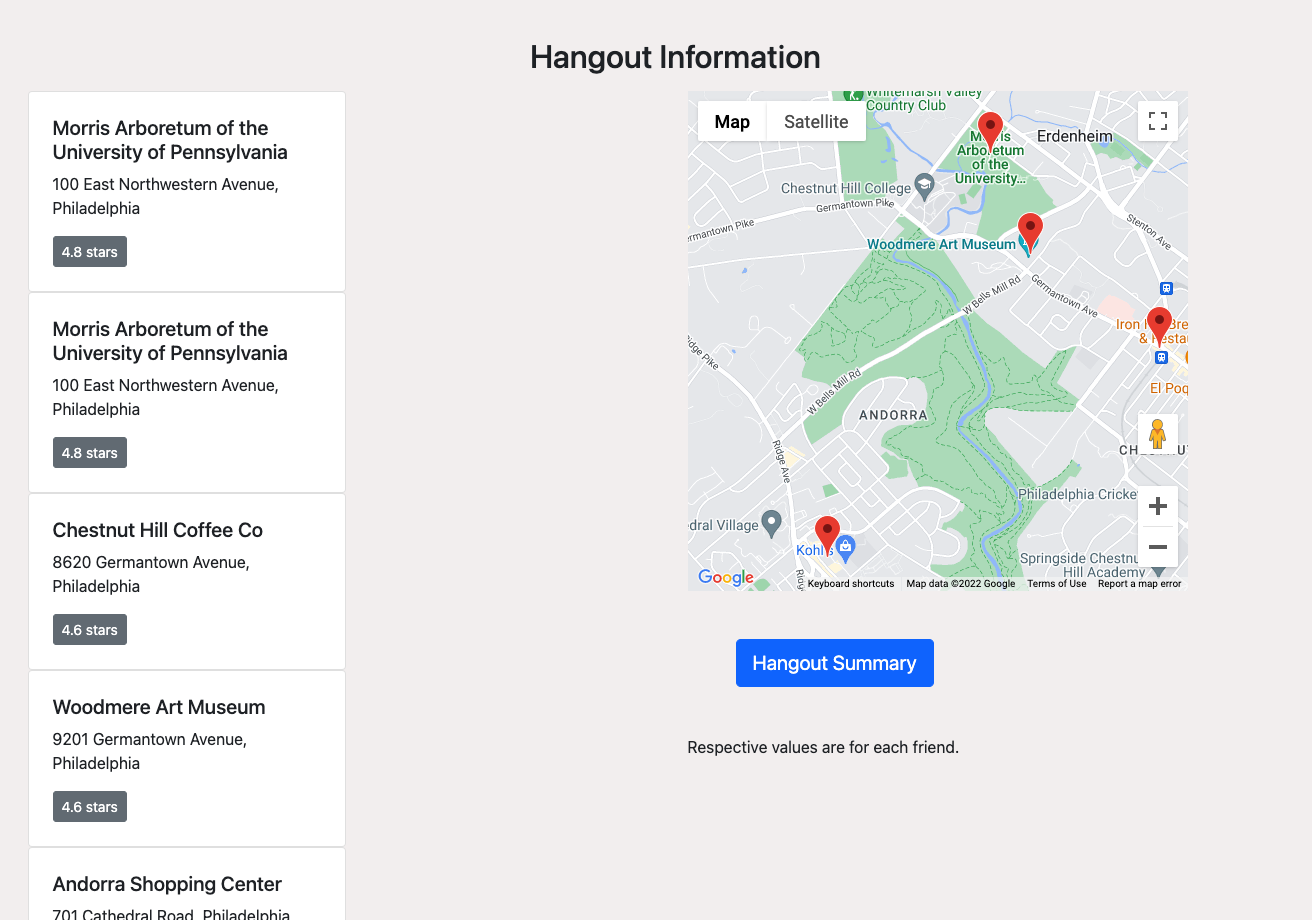Image resolution: width=1312 pixels, height=920 pixels.
Task: Toggle fullscreen map view
Action: [x=1158, y=121]
